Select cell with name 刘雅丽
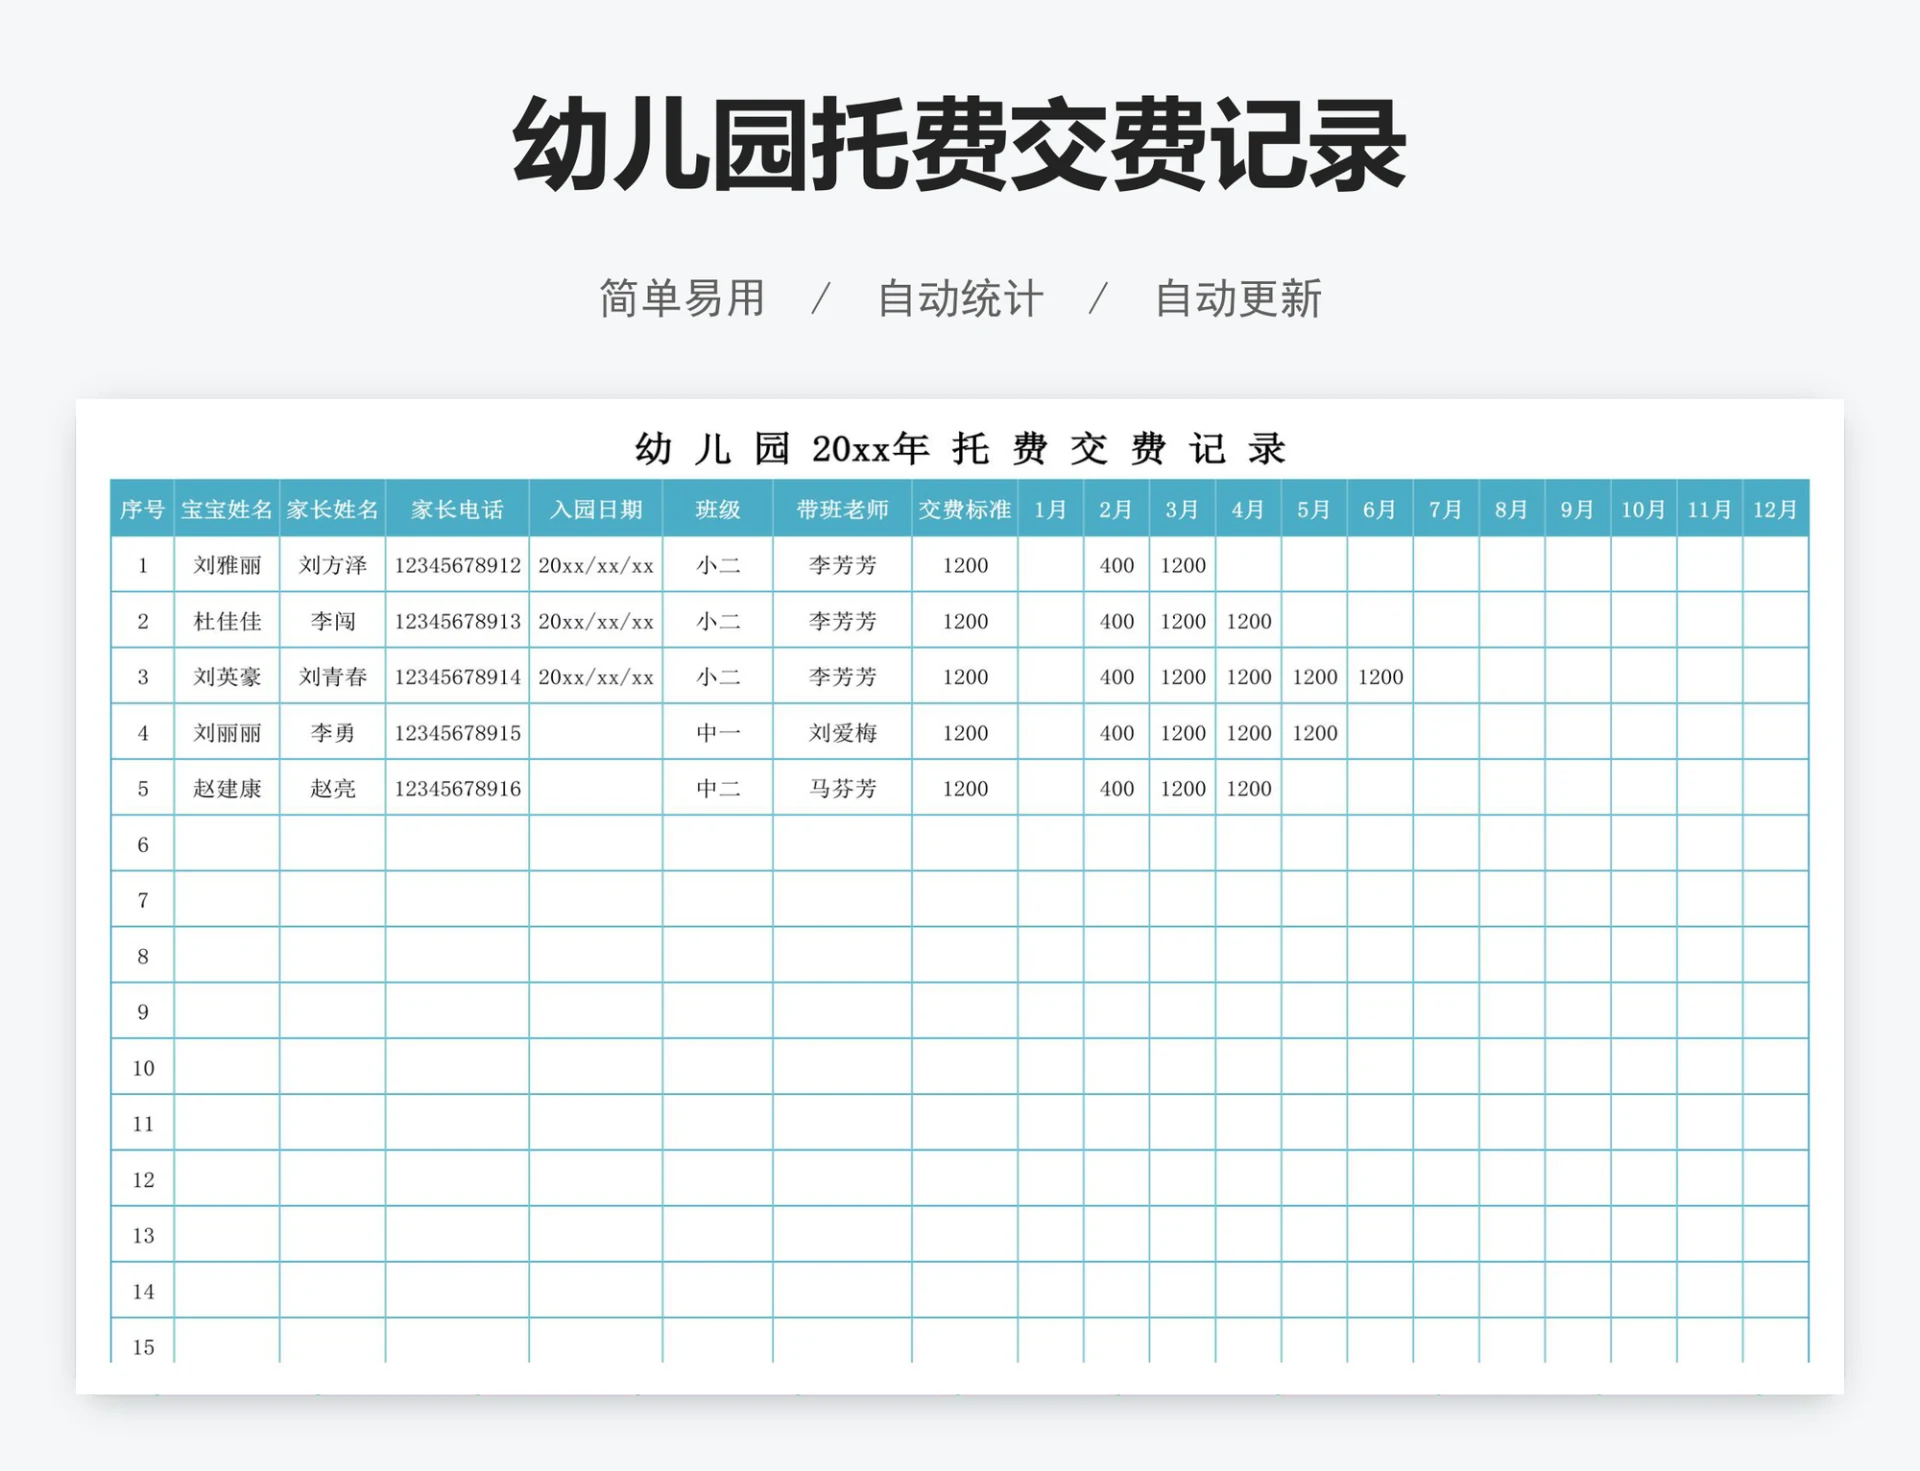This screenshot has width=1920, height=1471. 227,565
